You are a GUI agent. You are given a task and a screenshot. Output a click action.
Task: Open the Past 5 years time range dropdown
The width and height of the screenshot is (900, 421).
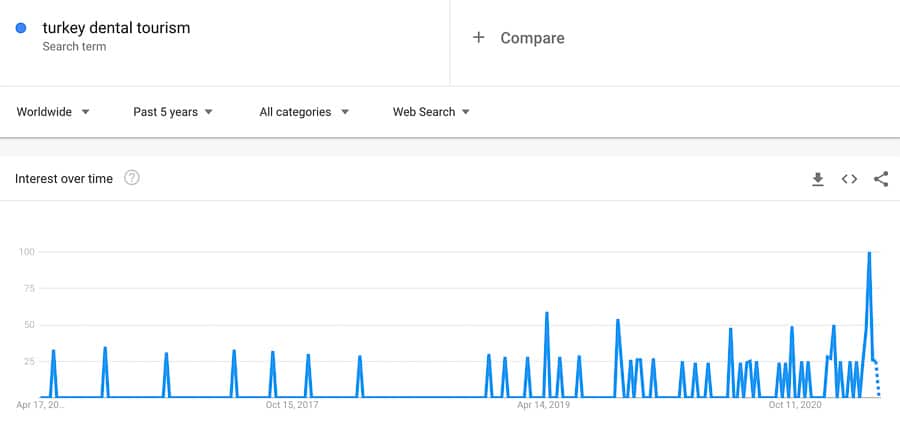[x=173, y=112]
